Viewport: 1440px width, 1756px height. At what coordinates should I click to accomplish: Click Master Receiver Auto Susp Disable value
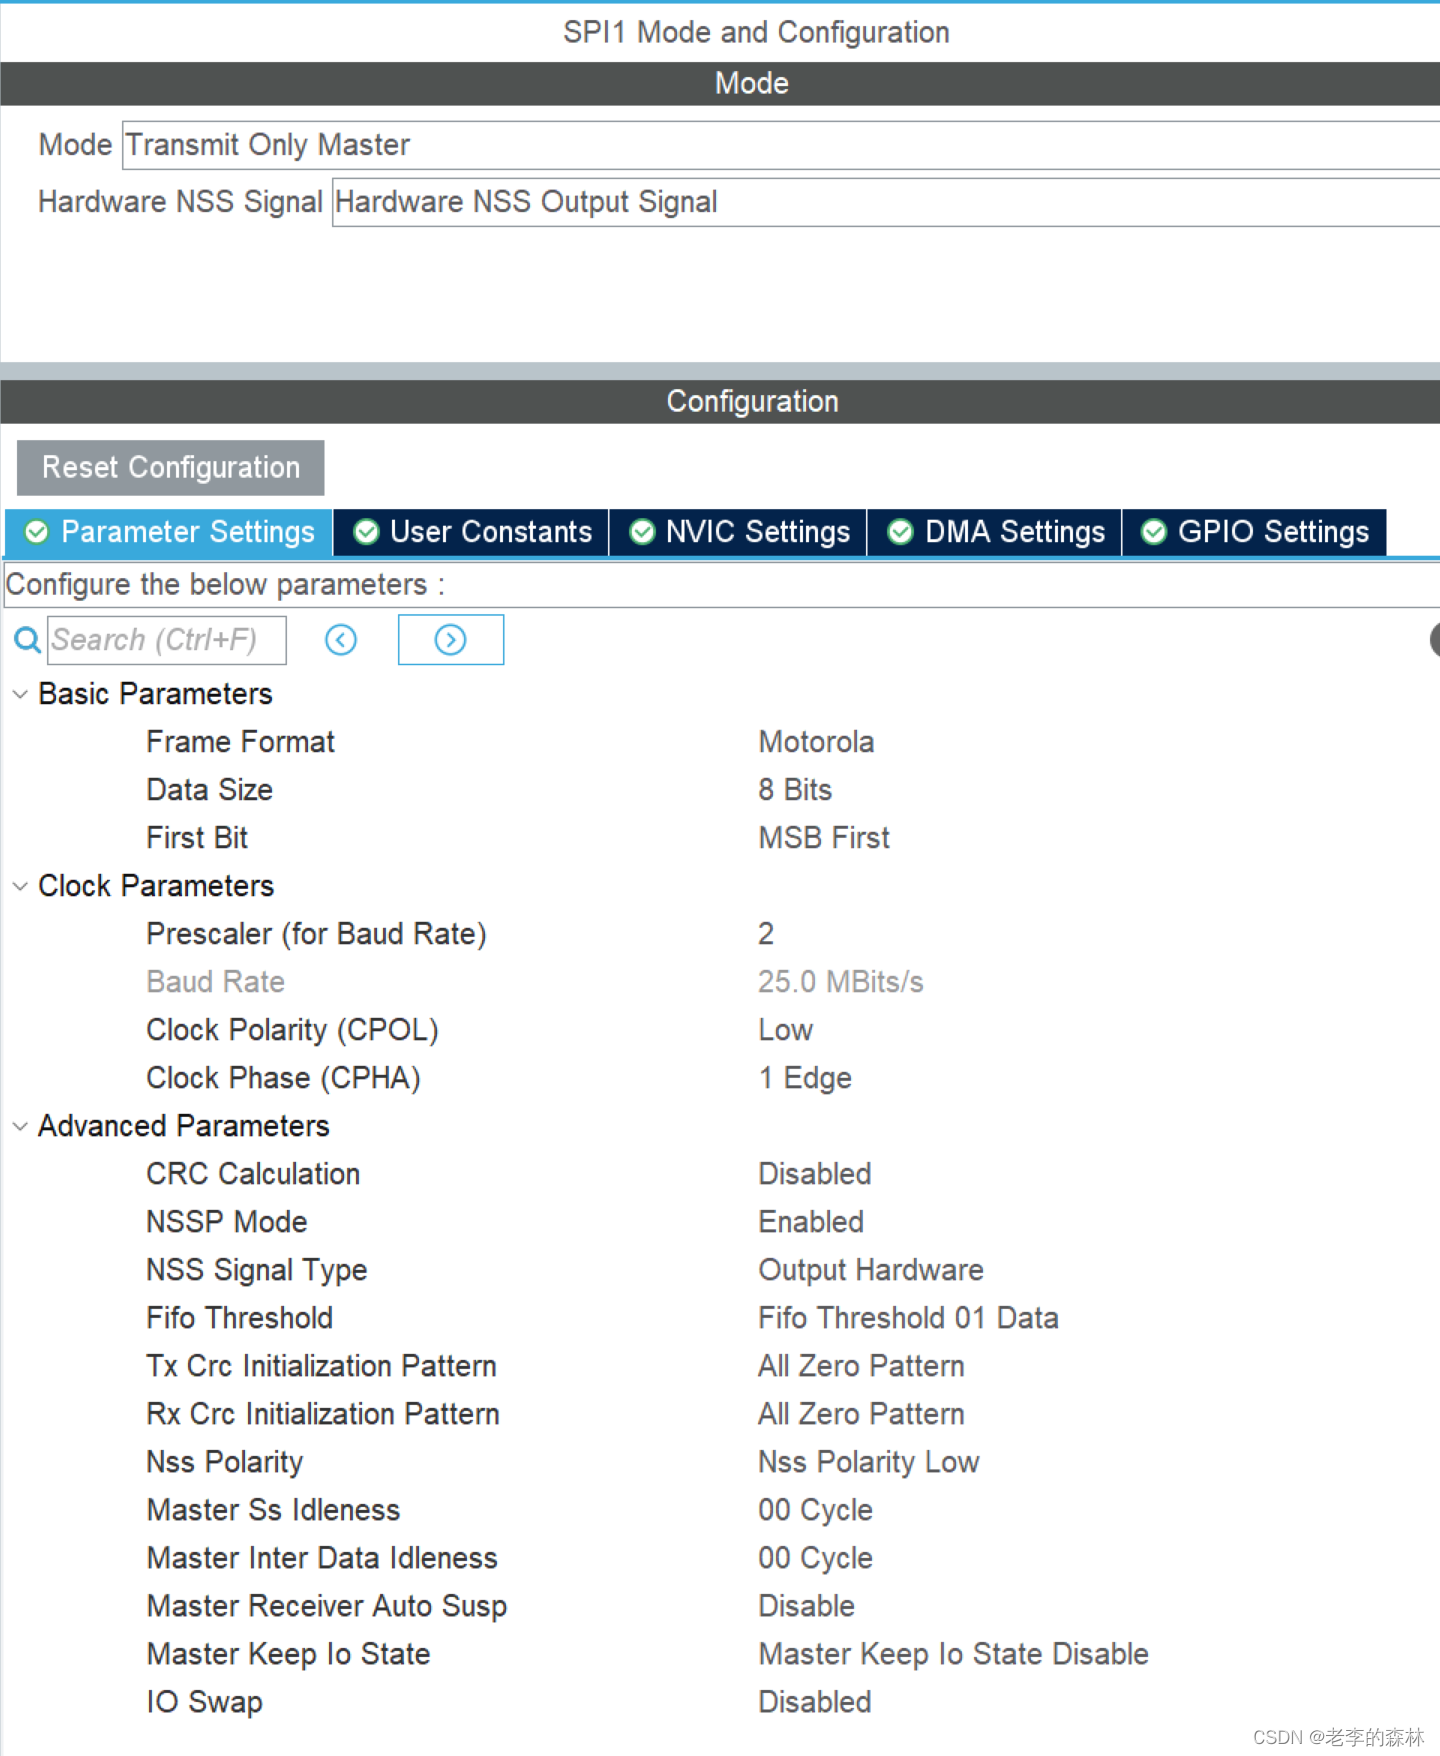click(806, 1606)
